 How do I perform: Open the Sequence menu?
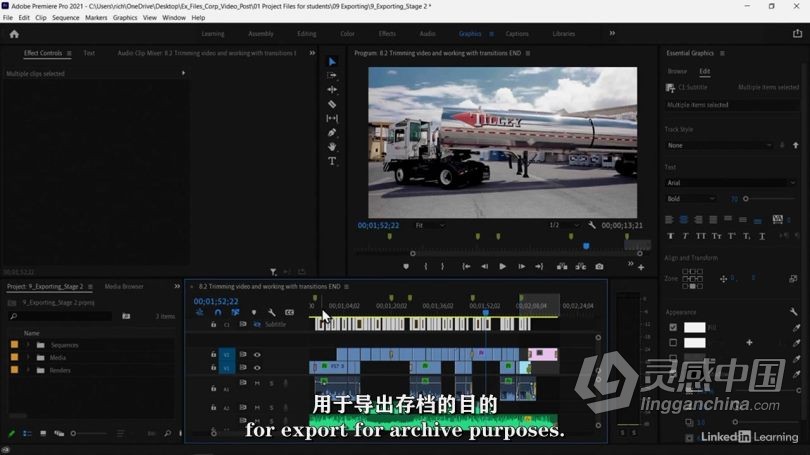[66, 18]
